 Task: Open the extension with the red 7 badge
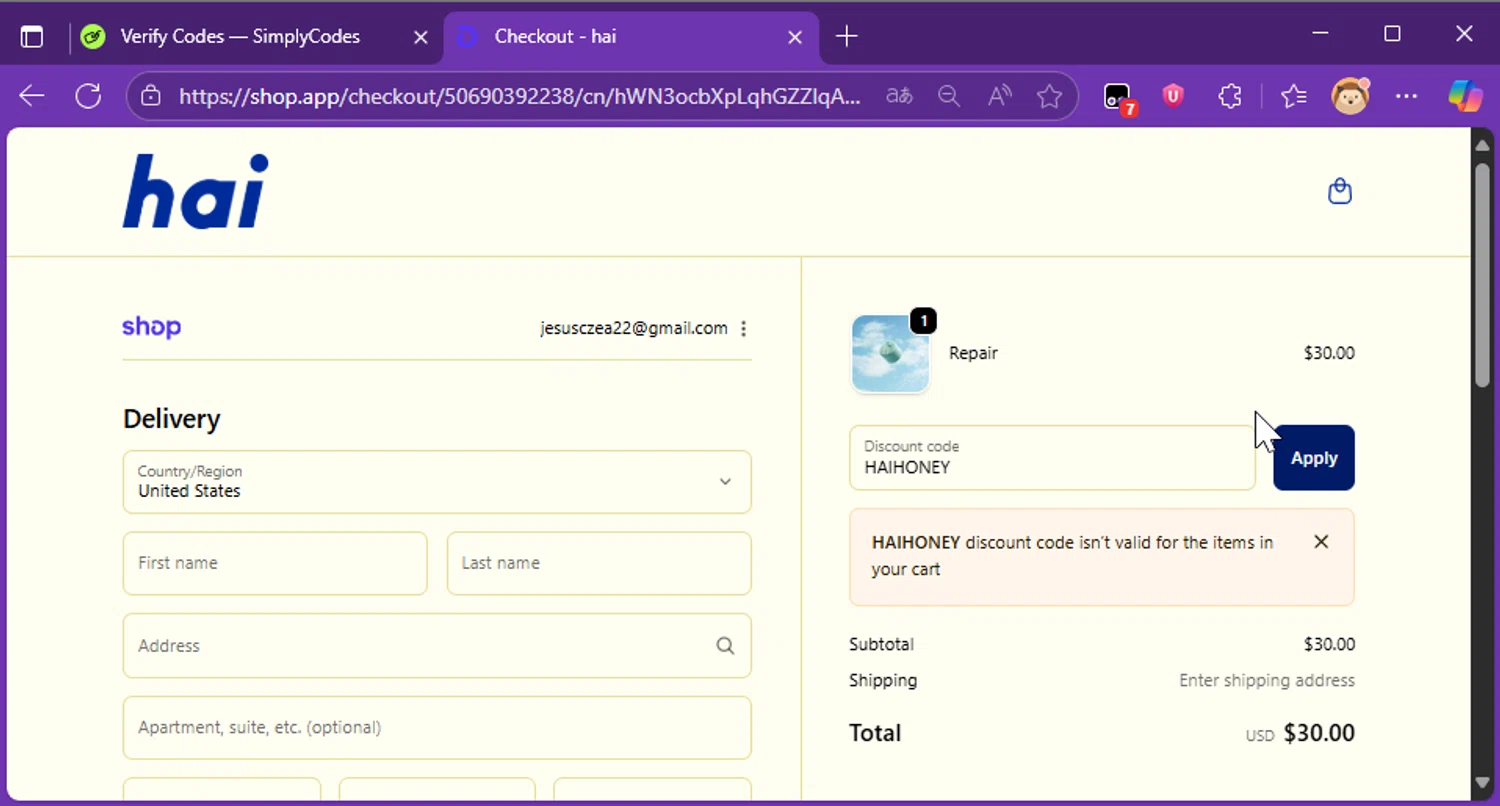(x=1119, y=97)
